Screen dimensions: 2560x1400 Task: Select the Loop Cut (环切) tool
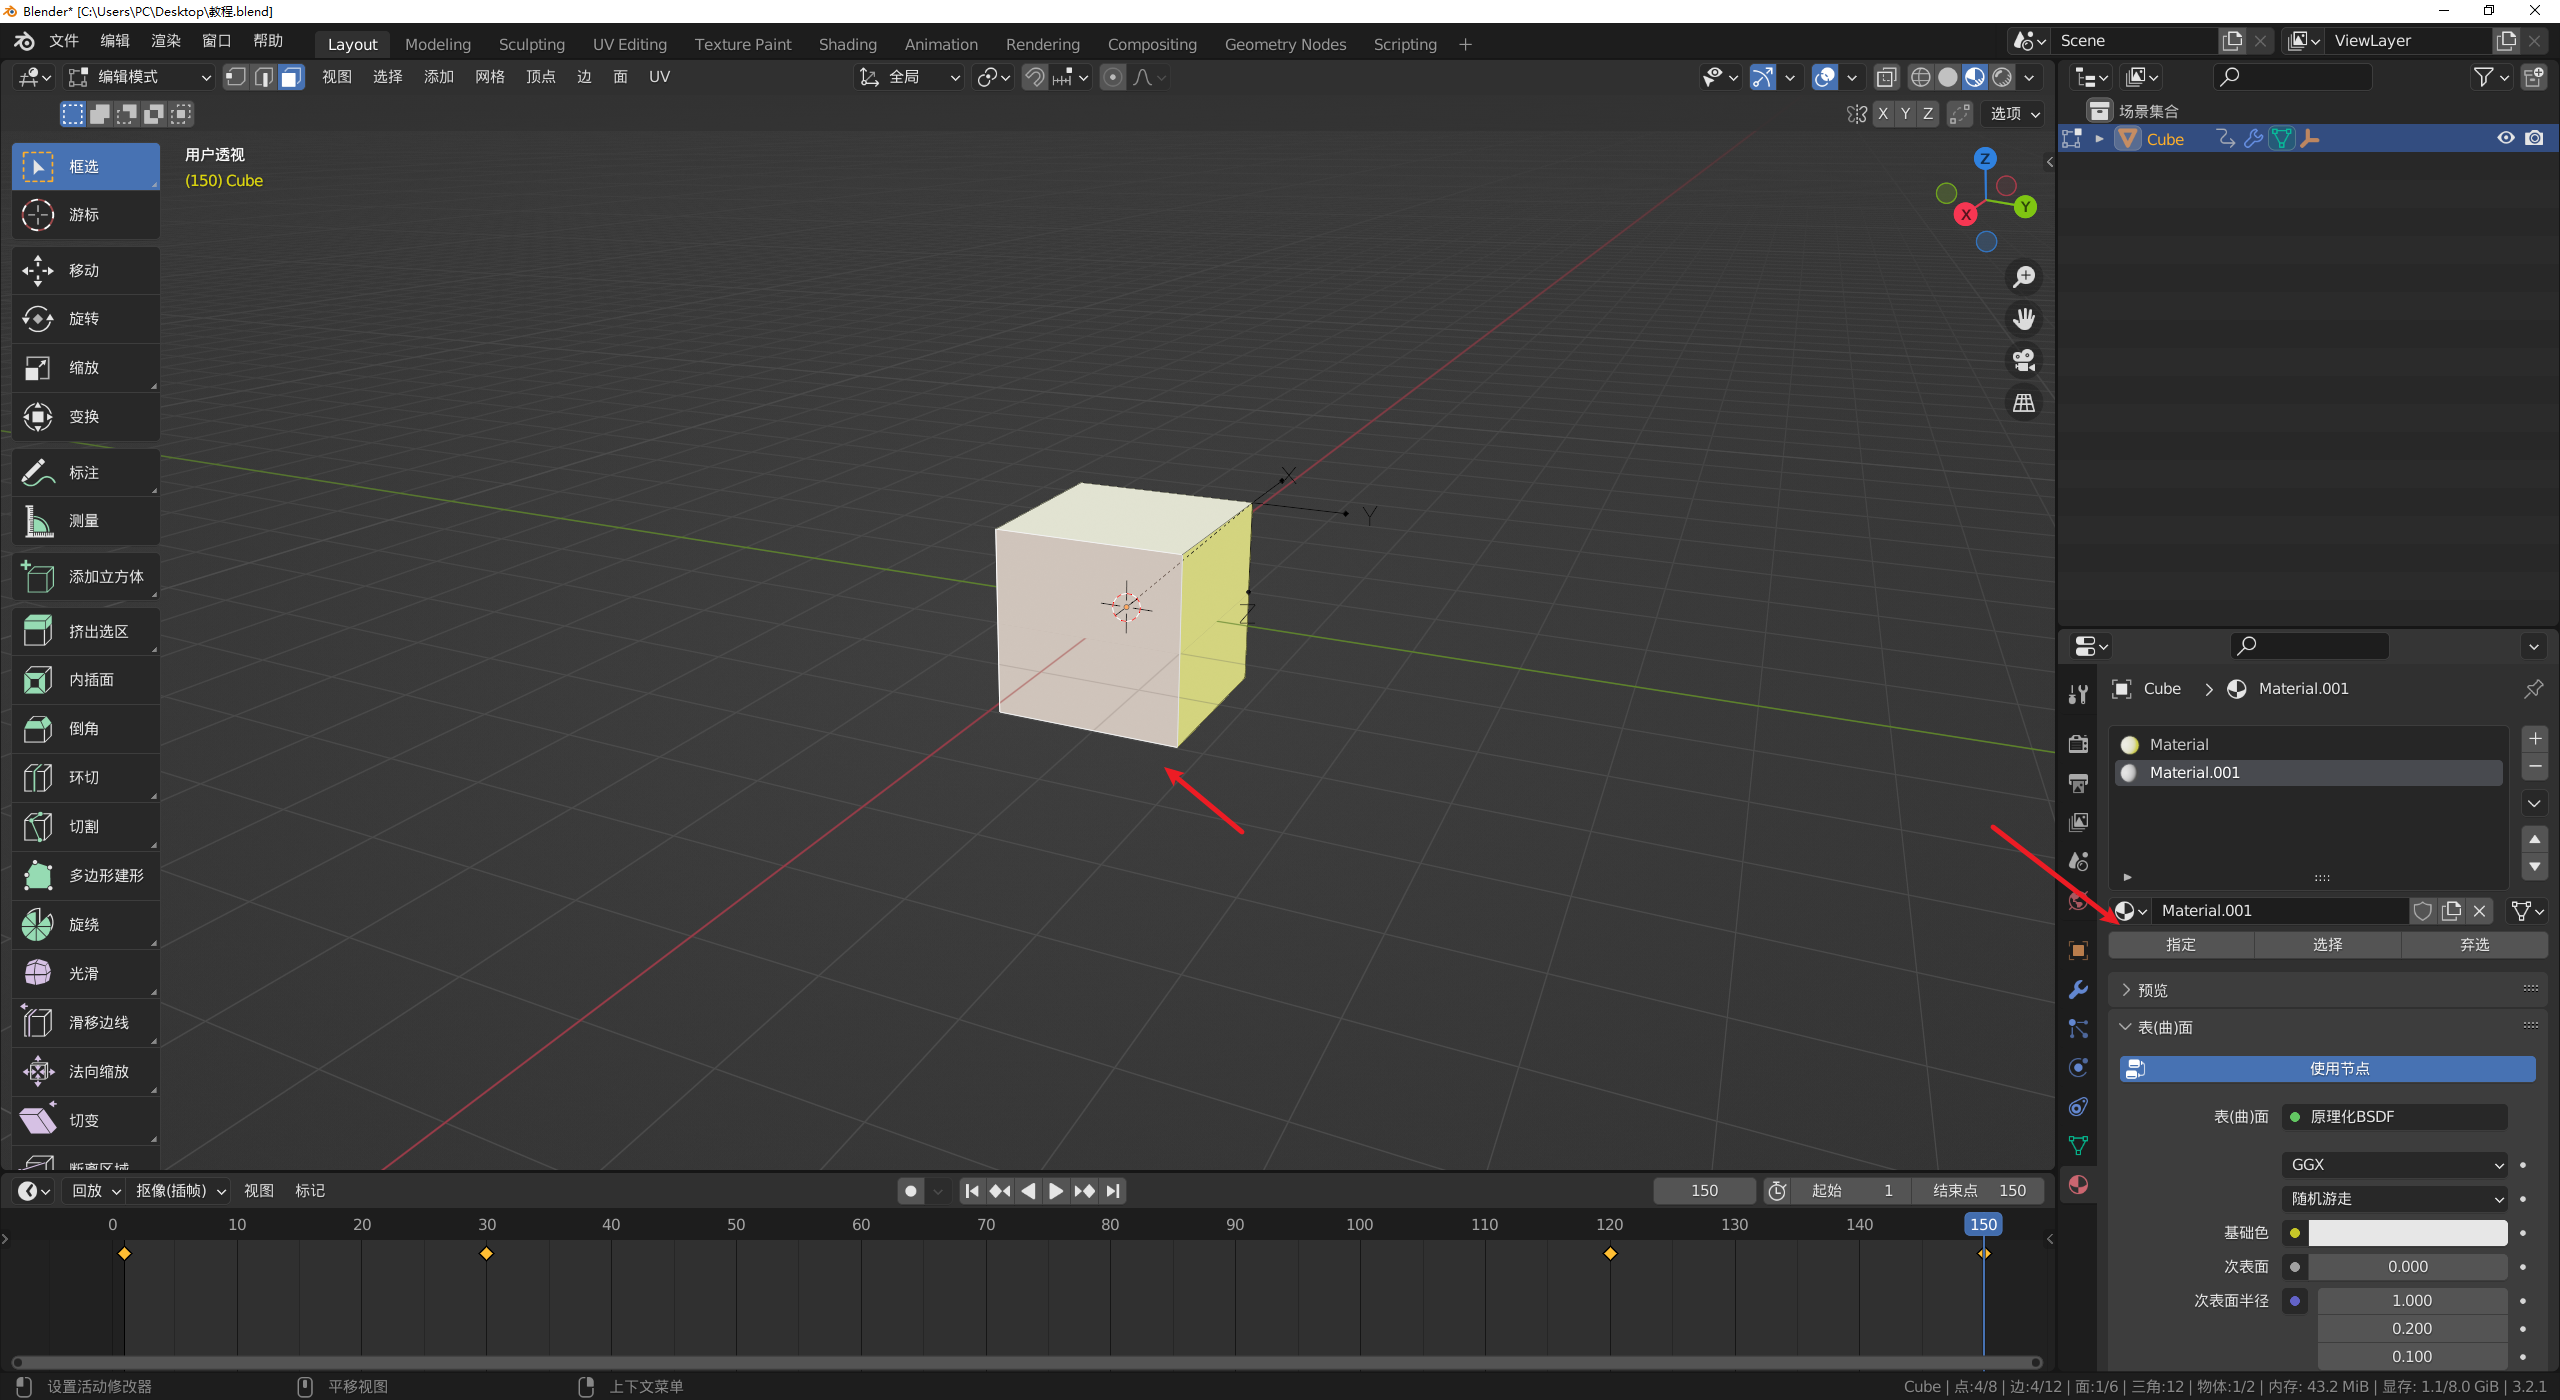(x=84, y=778)
